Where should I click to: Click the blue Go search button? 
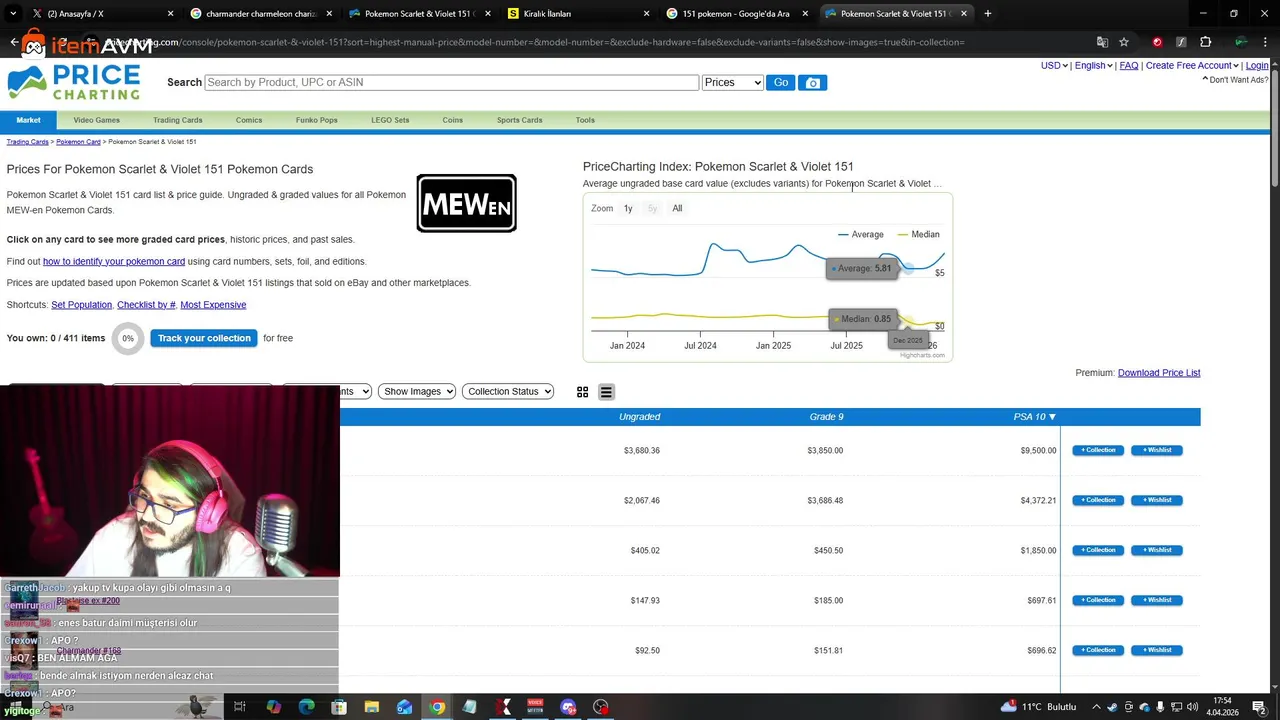click(781, 83)
